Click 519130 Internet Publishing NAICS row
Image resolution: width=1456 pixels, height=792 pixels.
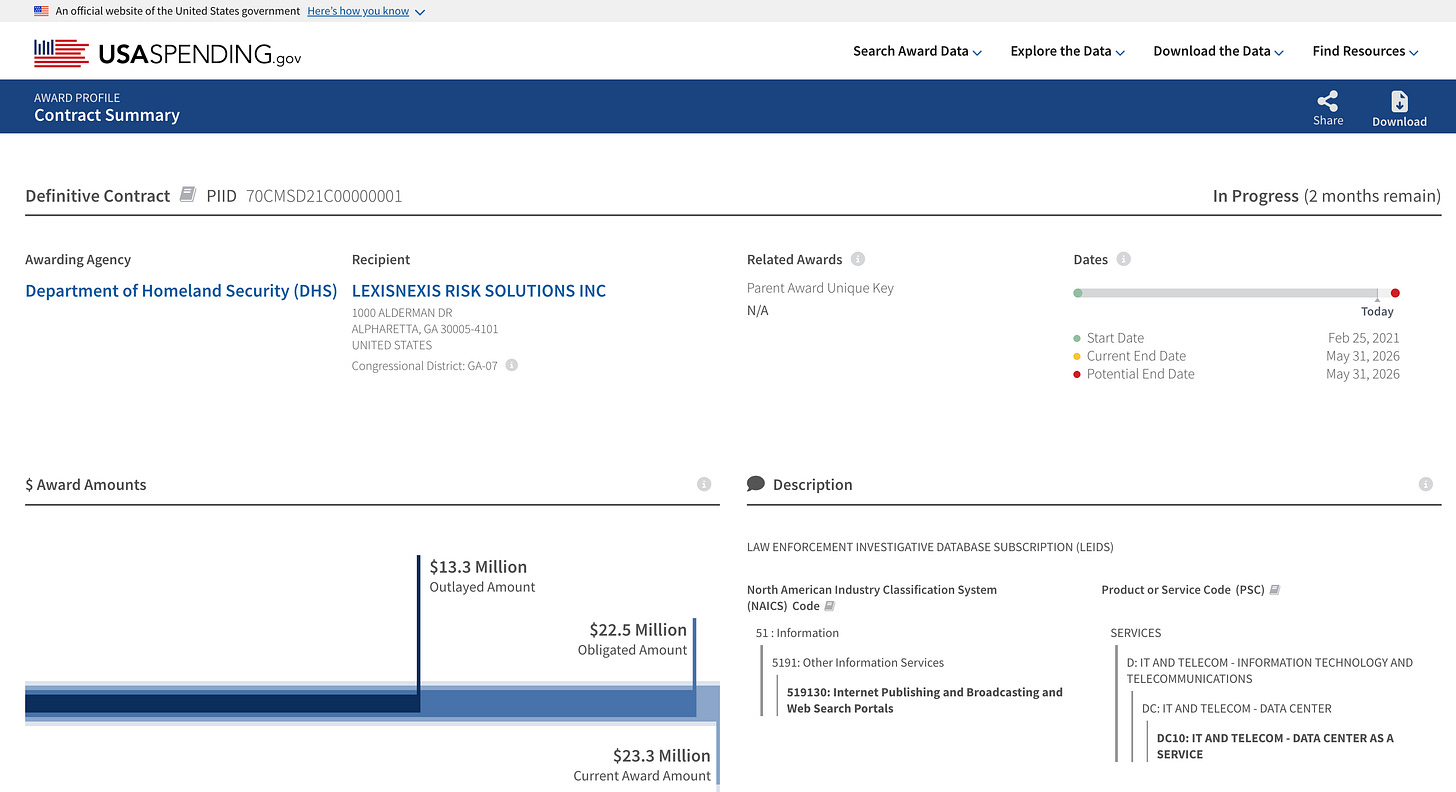click(925, 700)
